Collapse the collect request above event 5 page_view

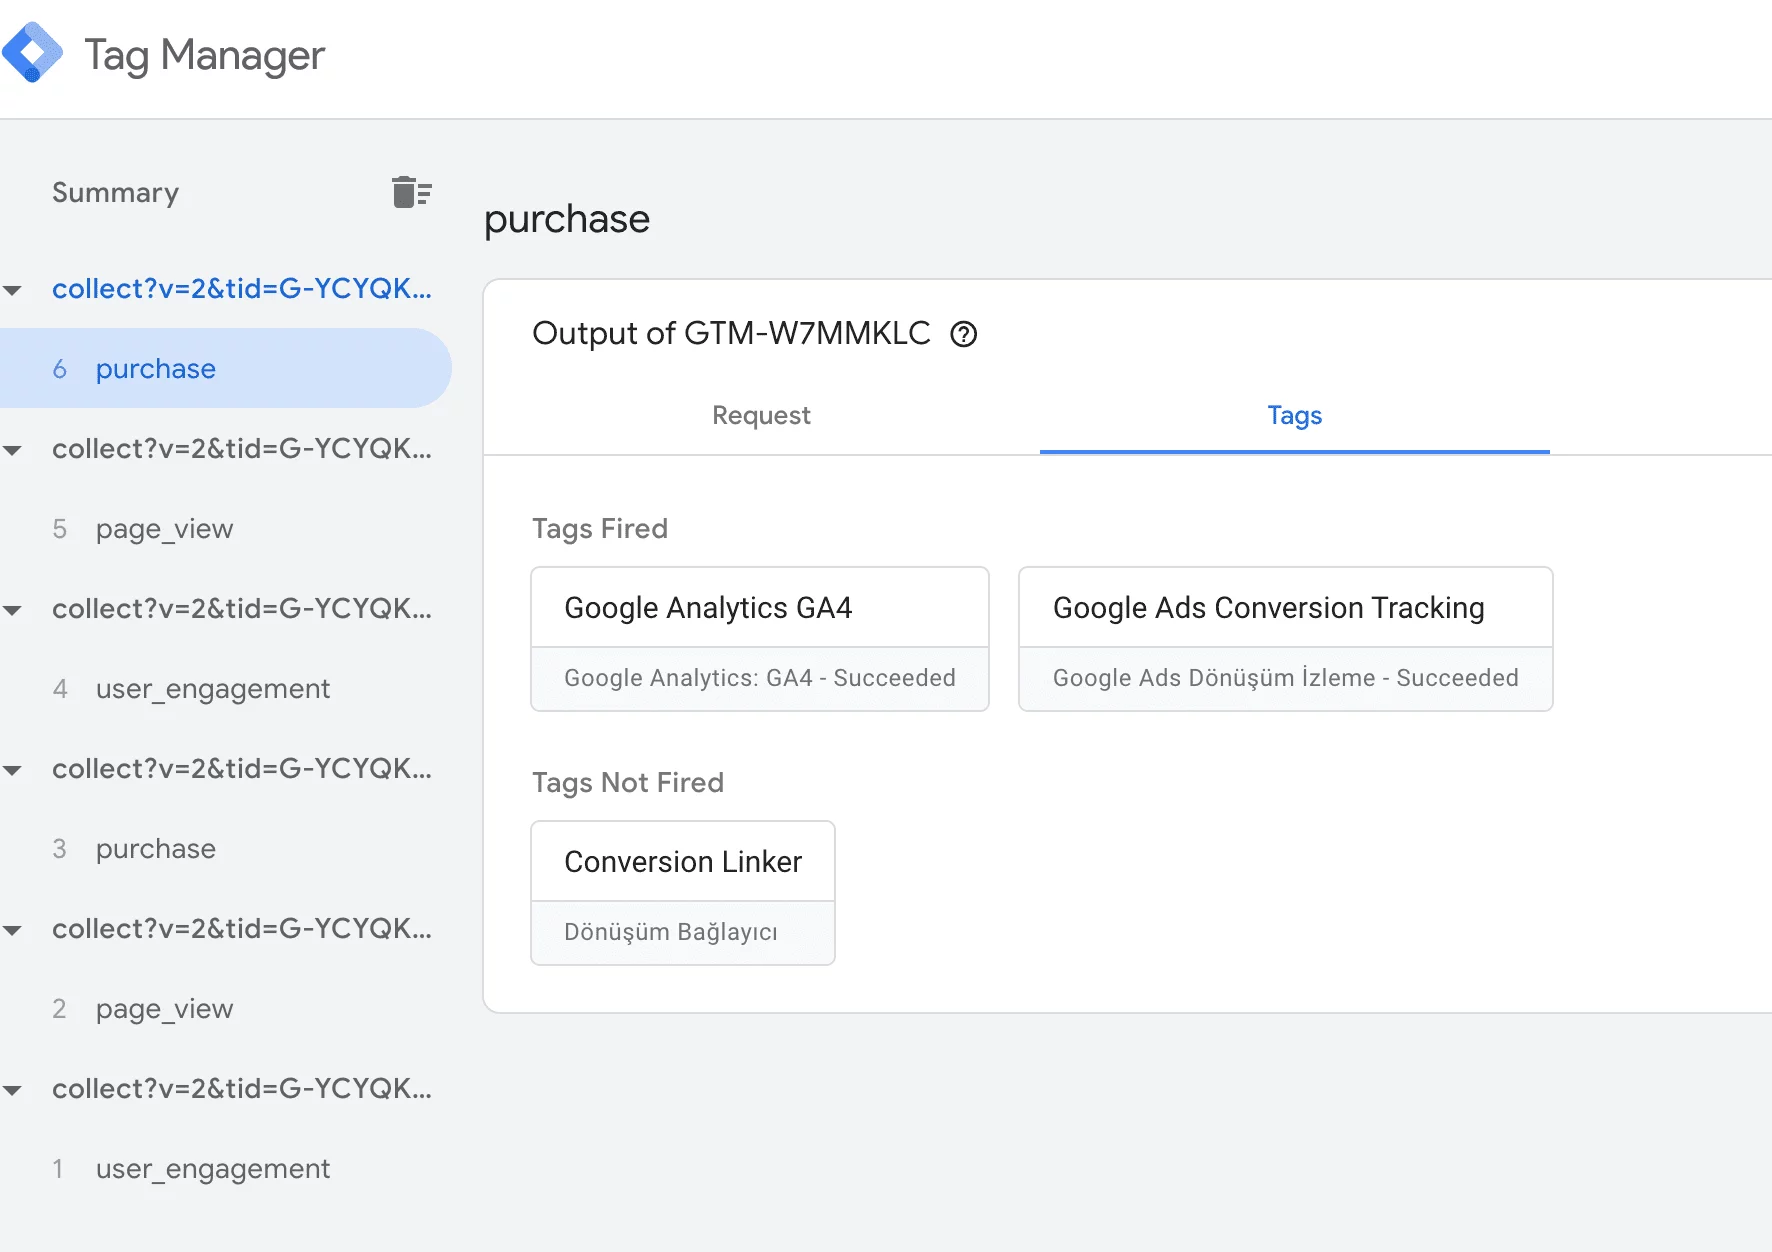[x=12, y=450]
